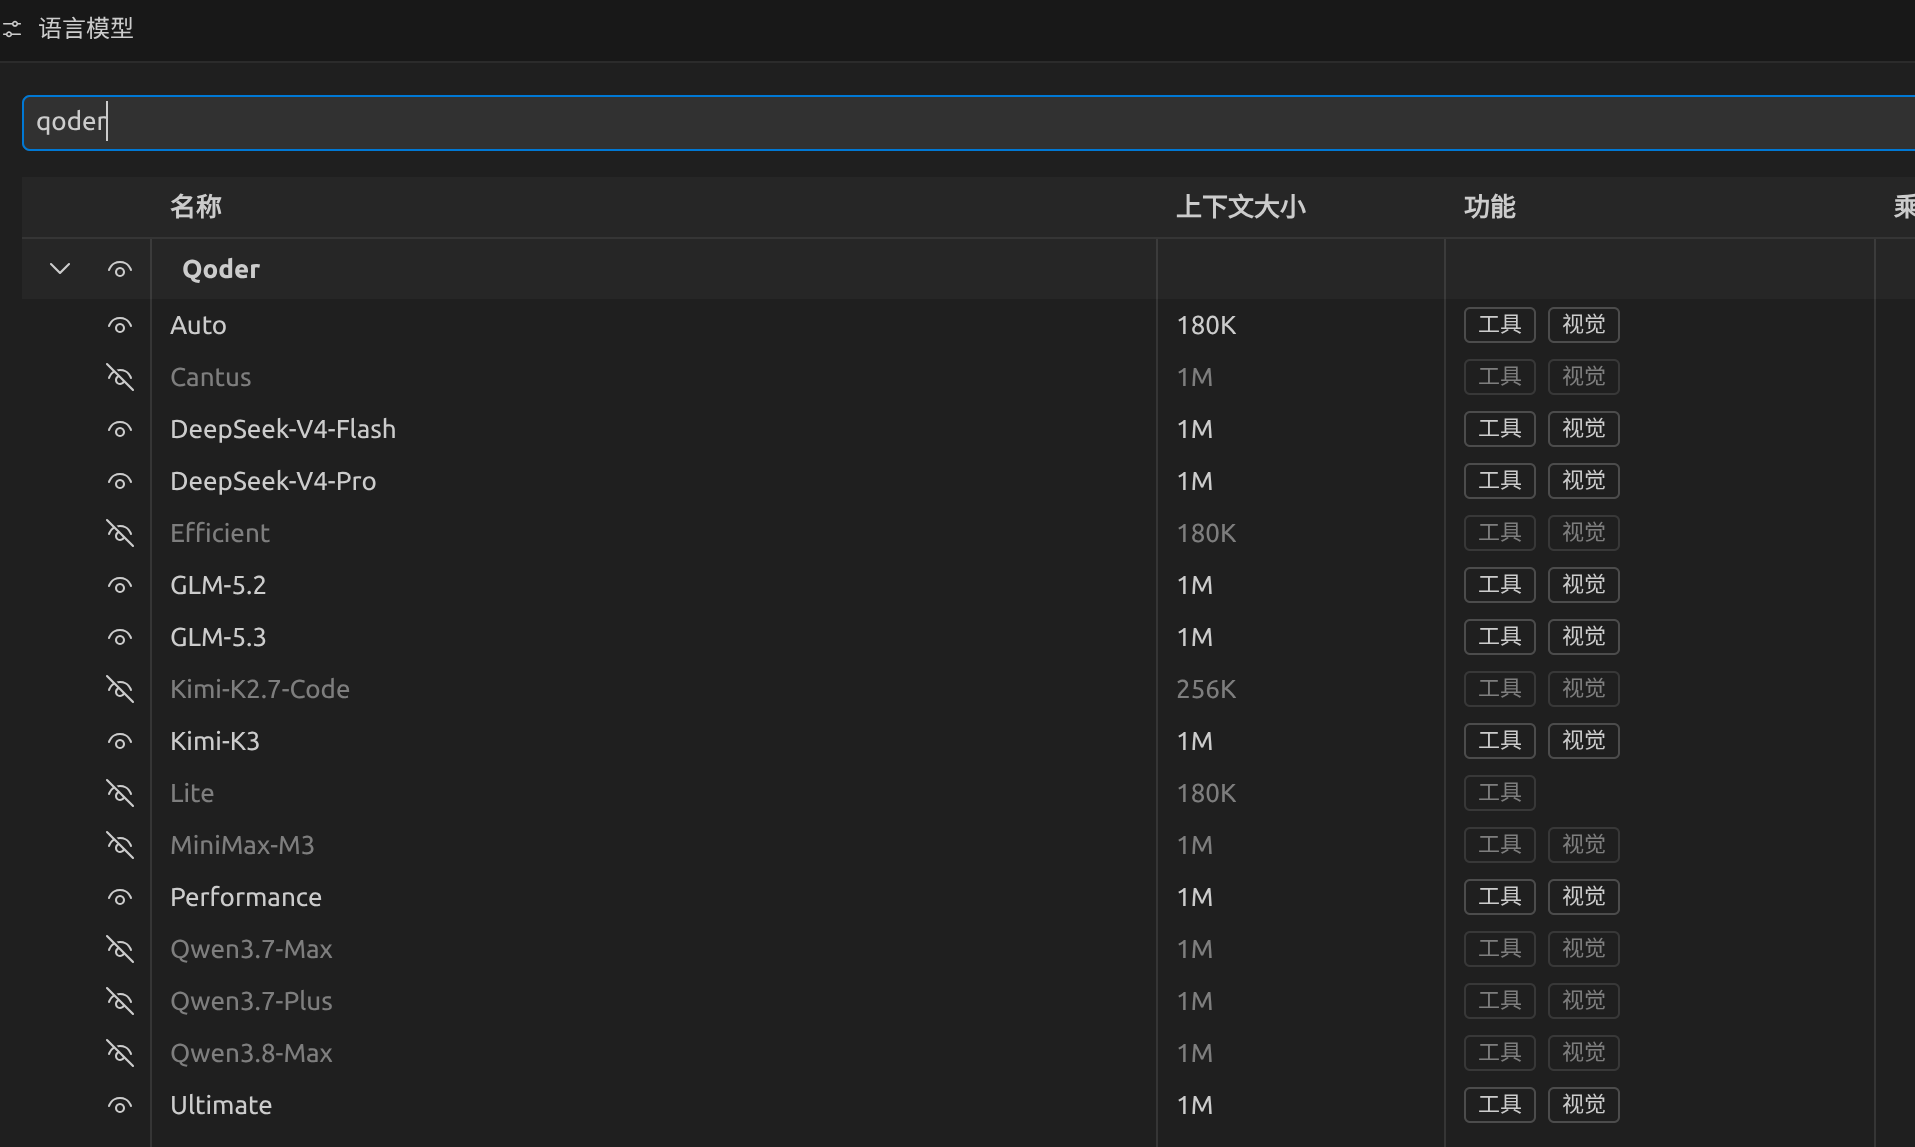The image size is (1915, 1147).
Task: Click the 名称 column header
Action: [x=196, y=207]
